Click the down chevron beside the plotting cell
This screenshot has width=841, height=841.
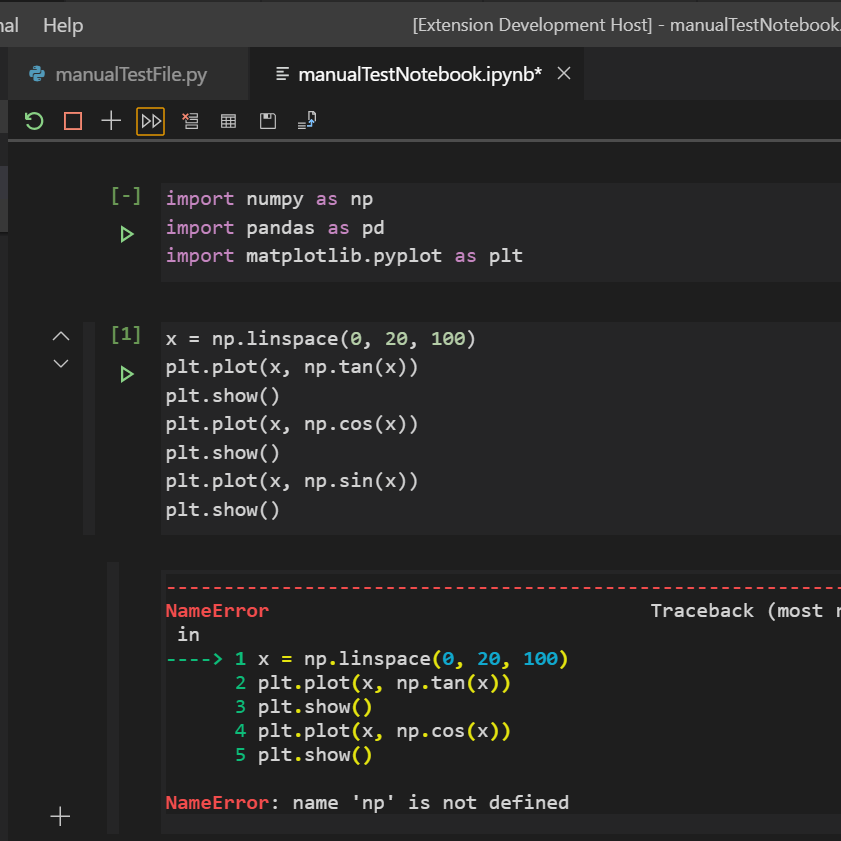coord(60,364)
